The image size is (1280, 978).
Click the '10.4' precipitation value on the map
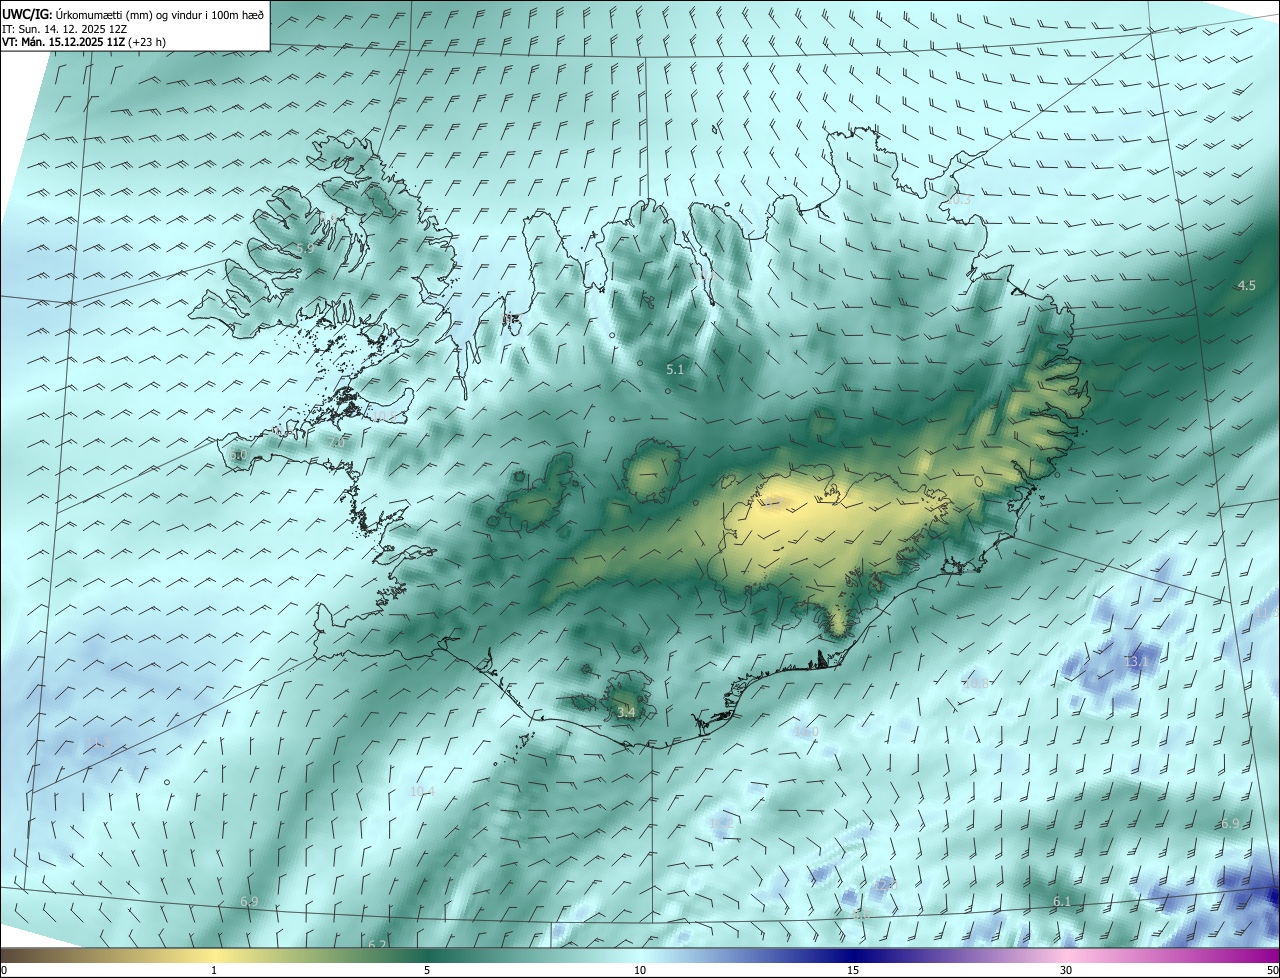423,791
